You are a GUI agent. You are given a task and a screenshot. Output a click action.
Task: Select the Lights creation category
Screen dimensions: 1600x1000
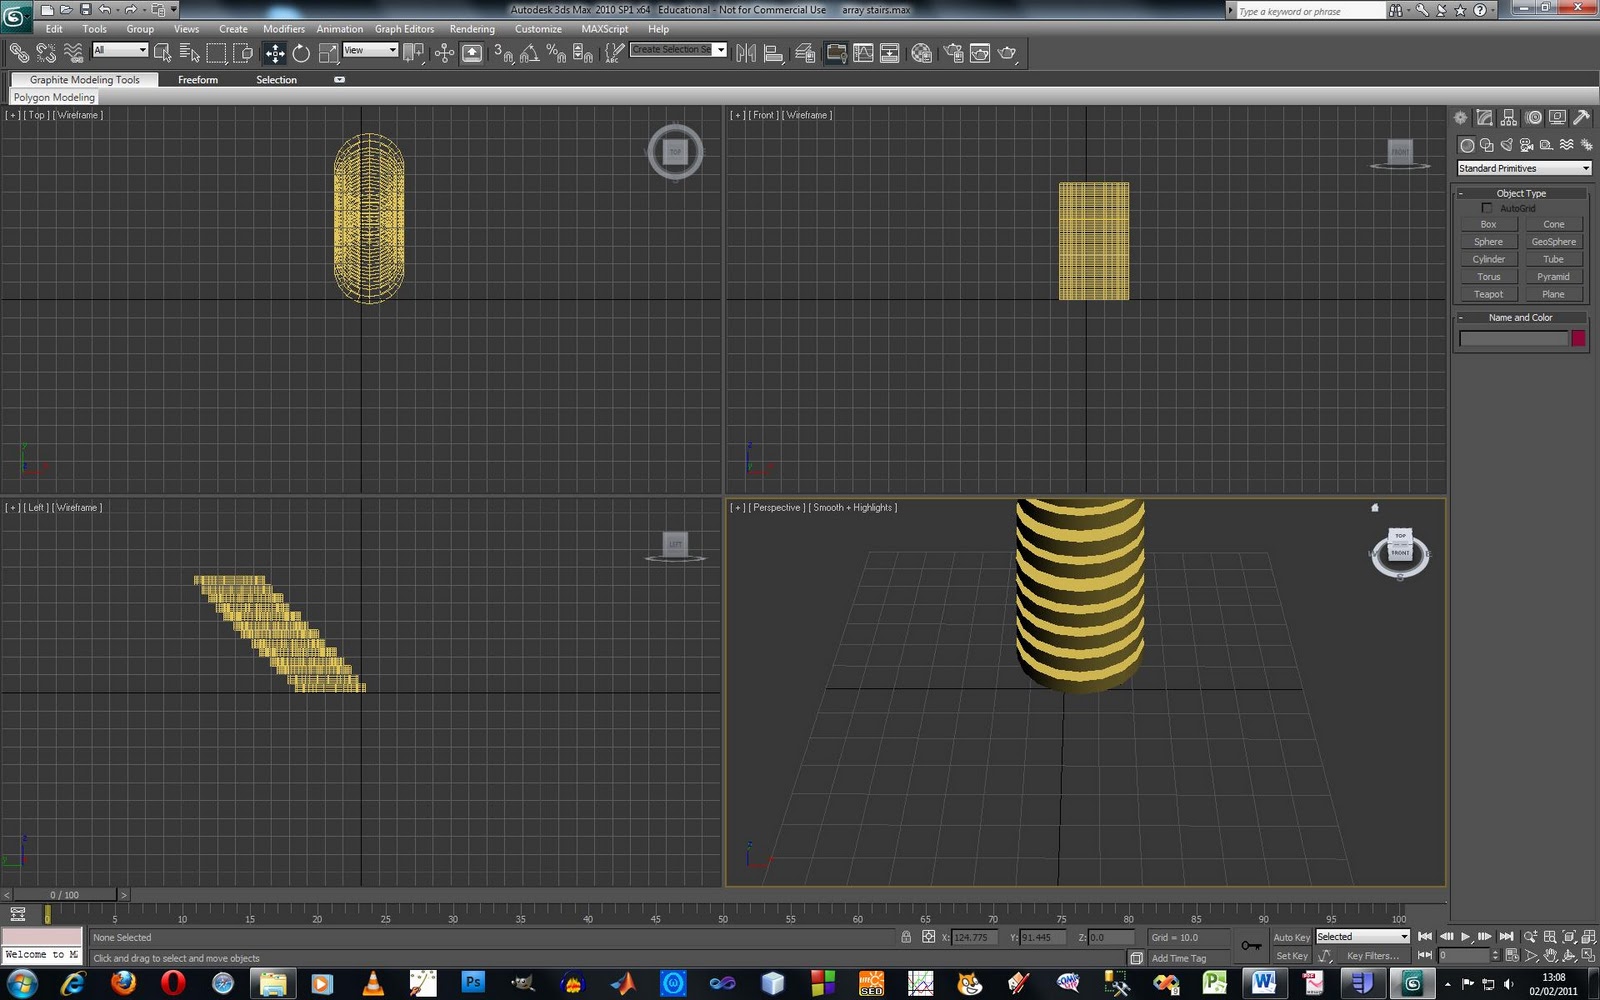tap(1507, 145)
